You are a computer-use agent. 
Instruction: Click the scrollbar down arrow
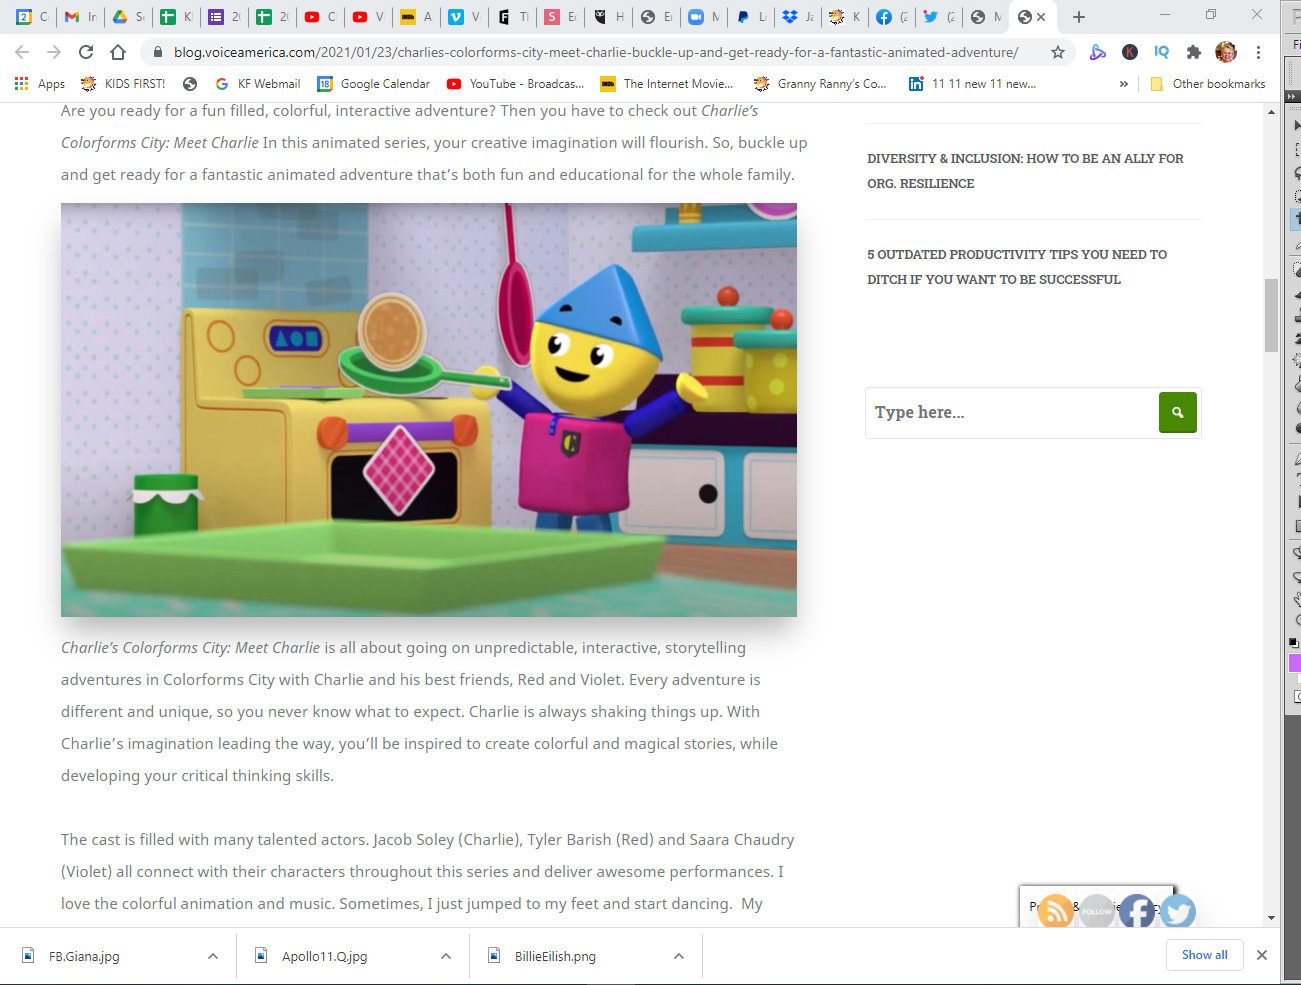1271,917
